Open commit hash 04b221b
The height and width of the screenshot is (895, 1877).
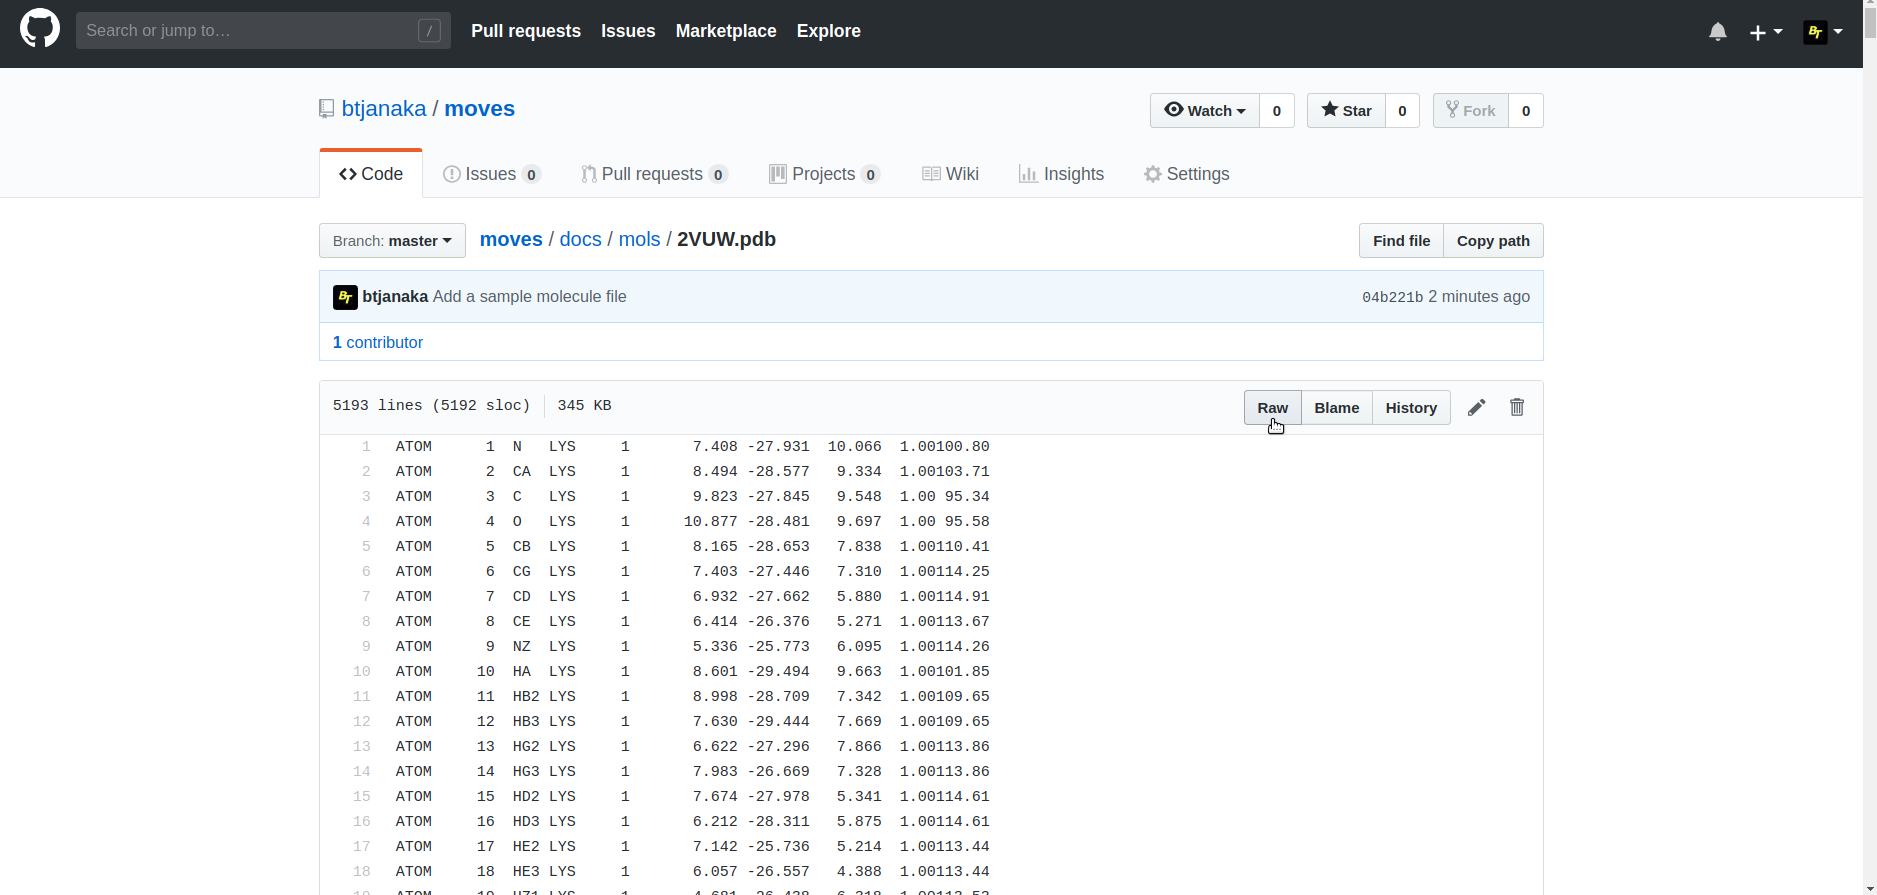[1392, 297]
